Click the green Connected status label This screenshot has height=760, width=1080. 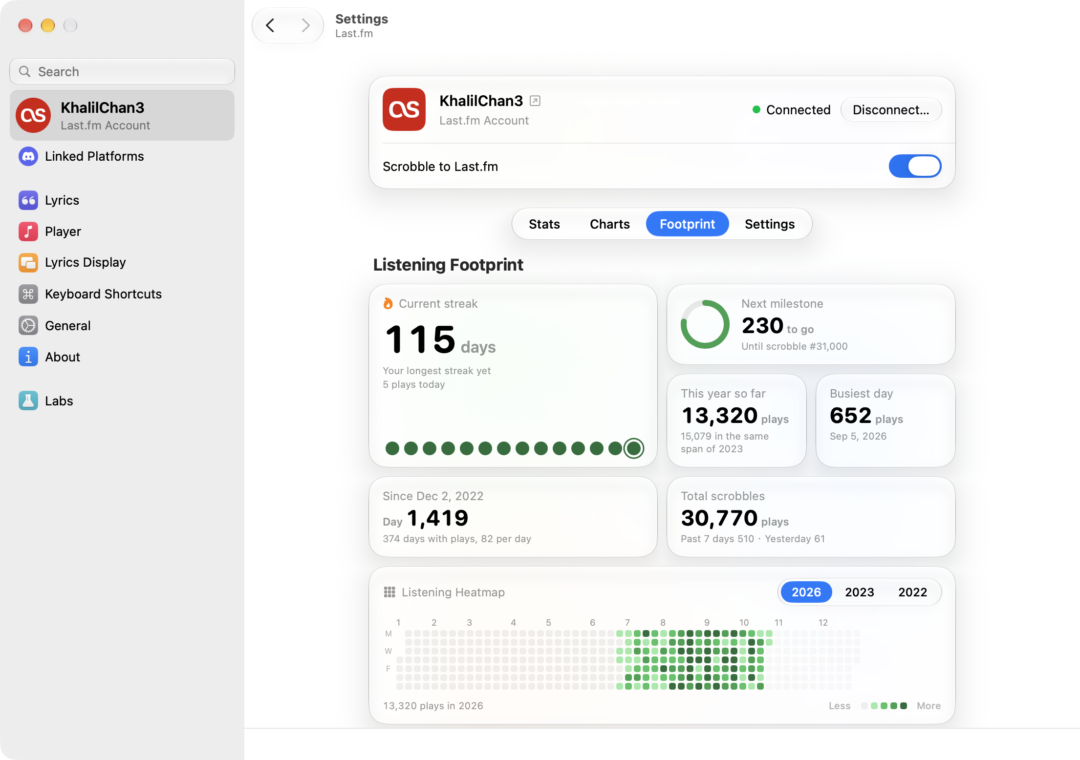click(791, 110)
